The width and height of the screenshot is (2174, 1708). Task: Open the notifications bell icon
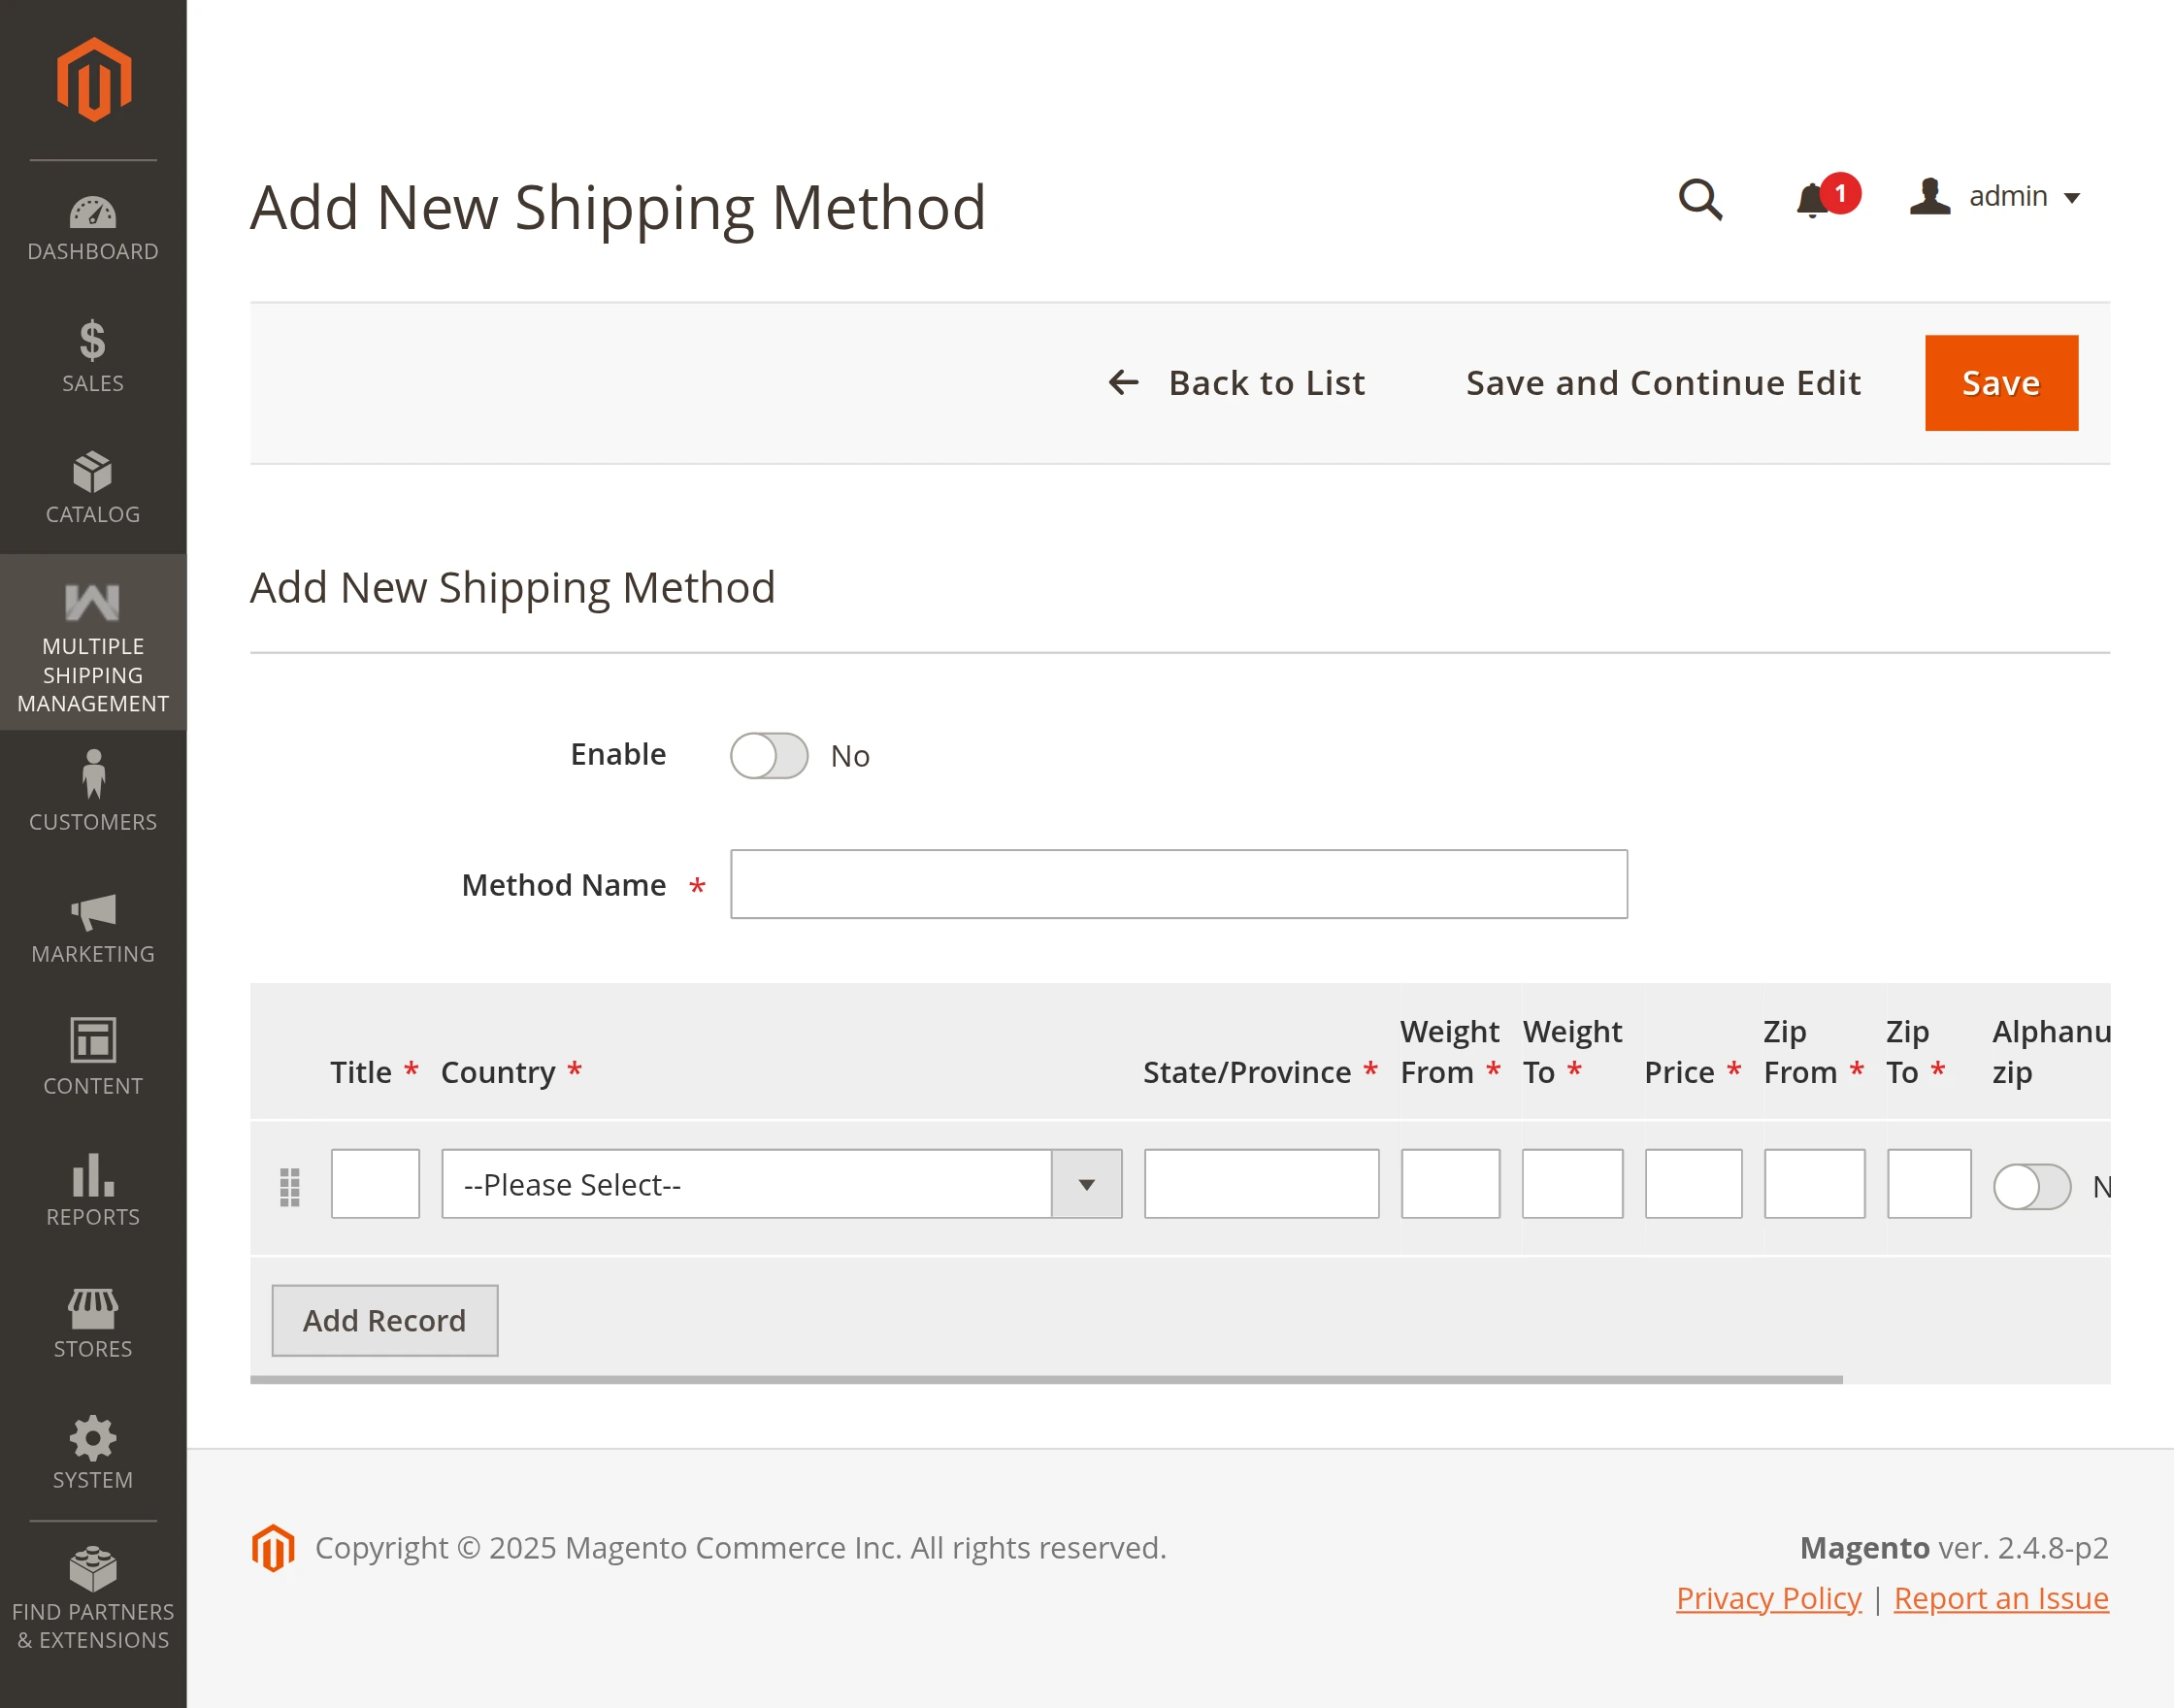click(1814, 199)
